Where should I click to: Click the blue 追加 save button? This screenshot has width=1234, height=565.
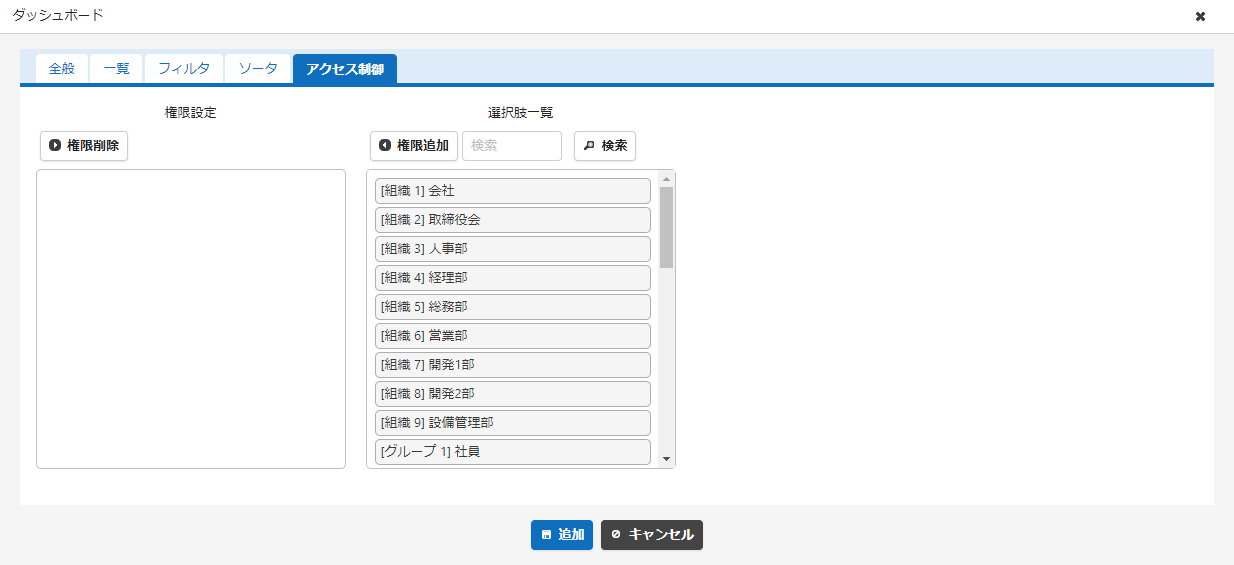tap(562, 535)
